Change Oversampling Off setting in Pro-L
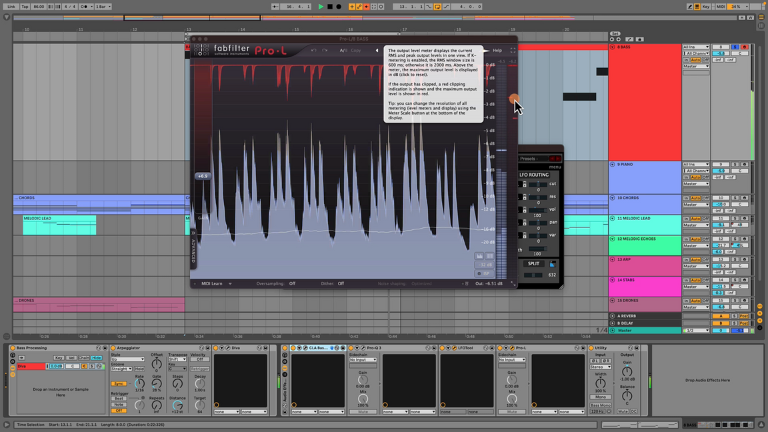Viewport: 768px width, 432px height. [x=292, y=284]
